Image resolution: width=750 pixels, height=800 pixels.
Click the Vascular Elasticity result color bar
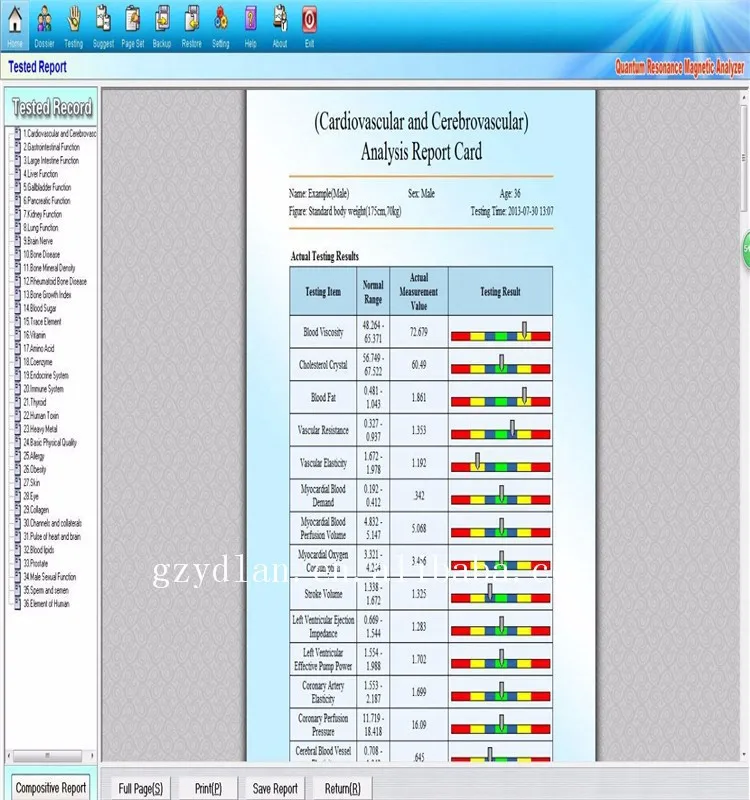click(x=501, y=467)
